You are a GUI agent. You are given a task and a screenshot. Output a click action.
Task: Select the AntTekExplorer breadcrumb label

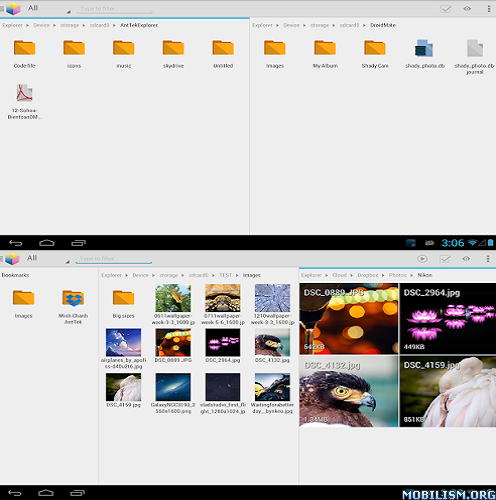[x=139, y=25]
